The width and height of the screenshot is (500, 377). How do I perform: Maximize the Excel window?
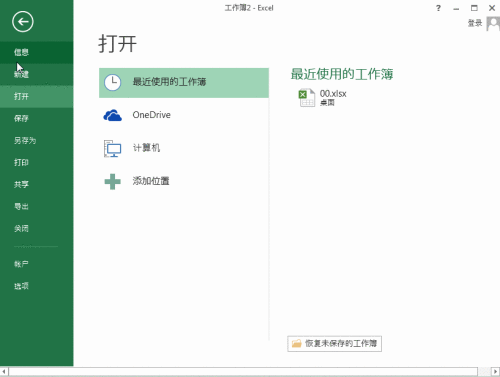(x=474, y=8)
